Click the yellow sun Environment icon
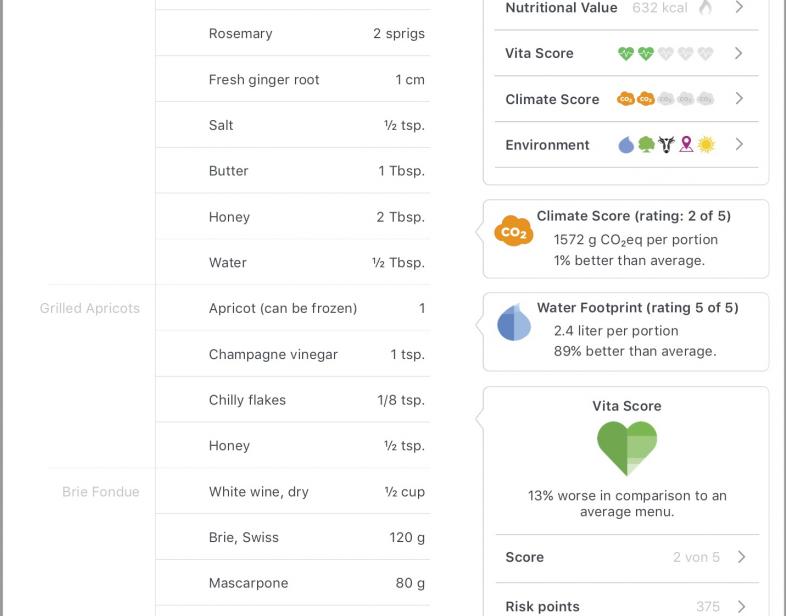The height and width of the screenshot is (616, 786). coord(706,145)
